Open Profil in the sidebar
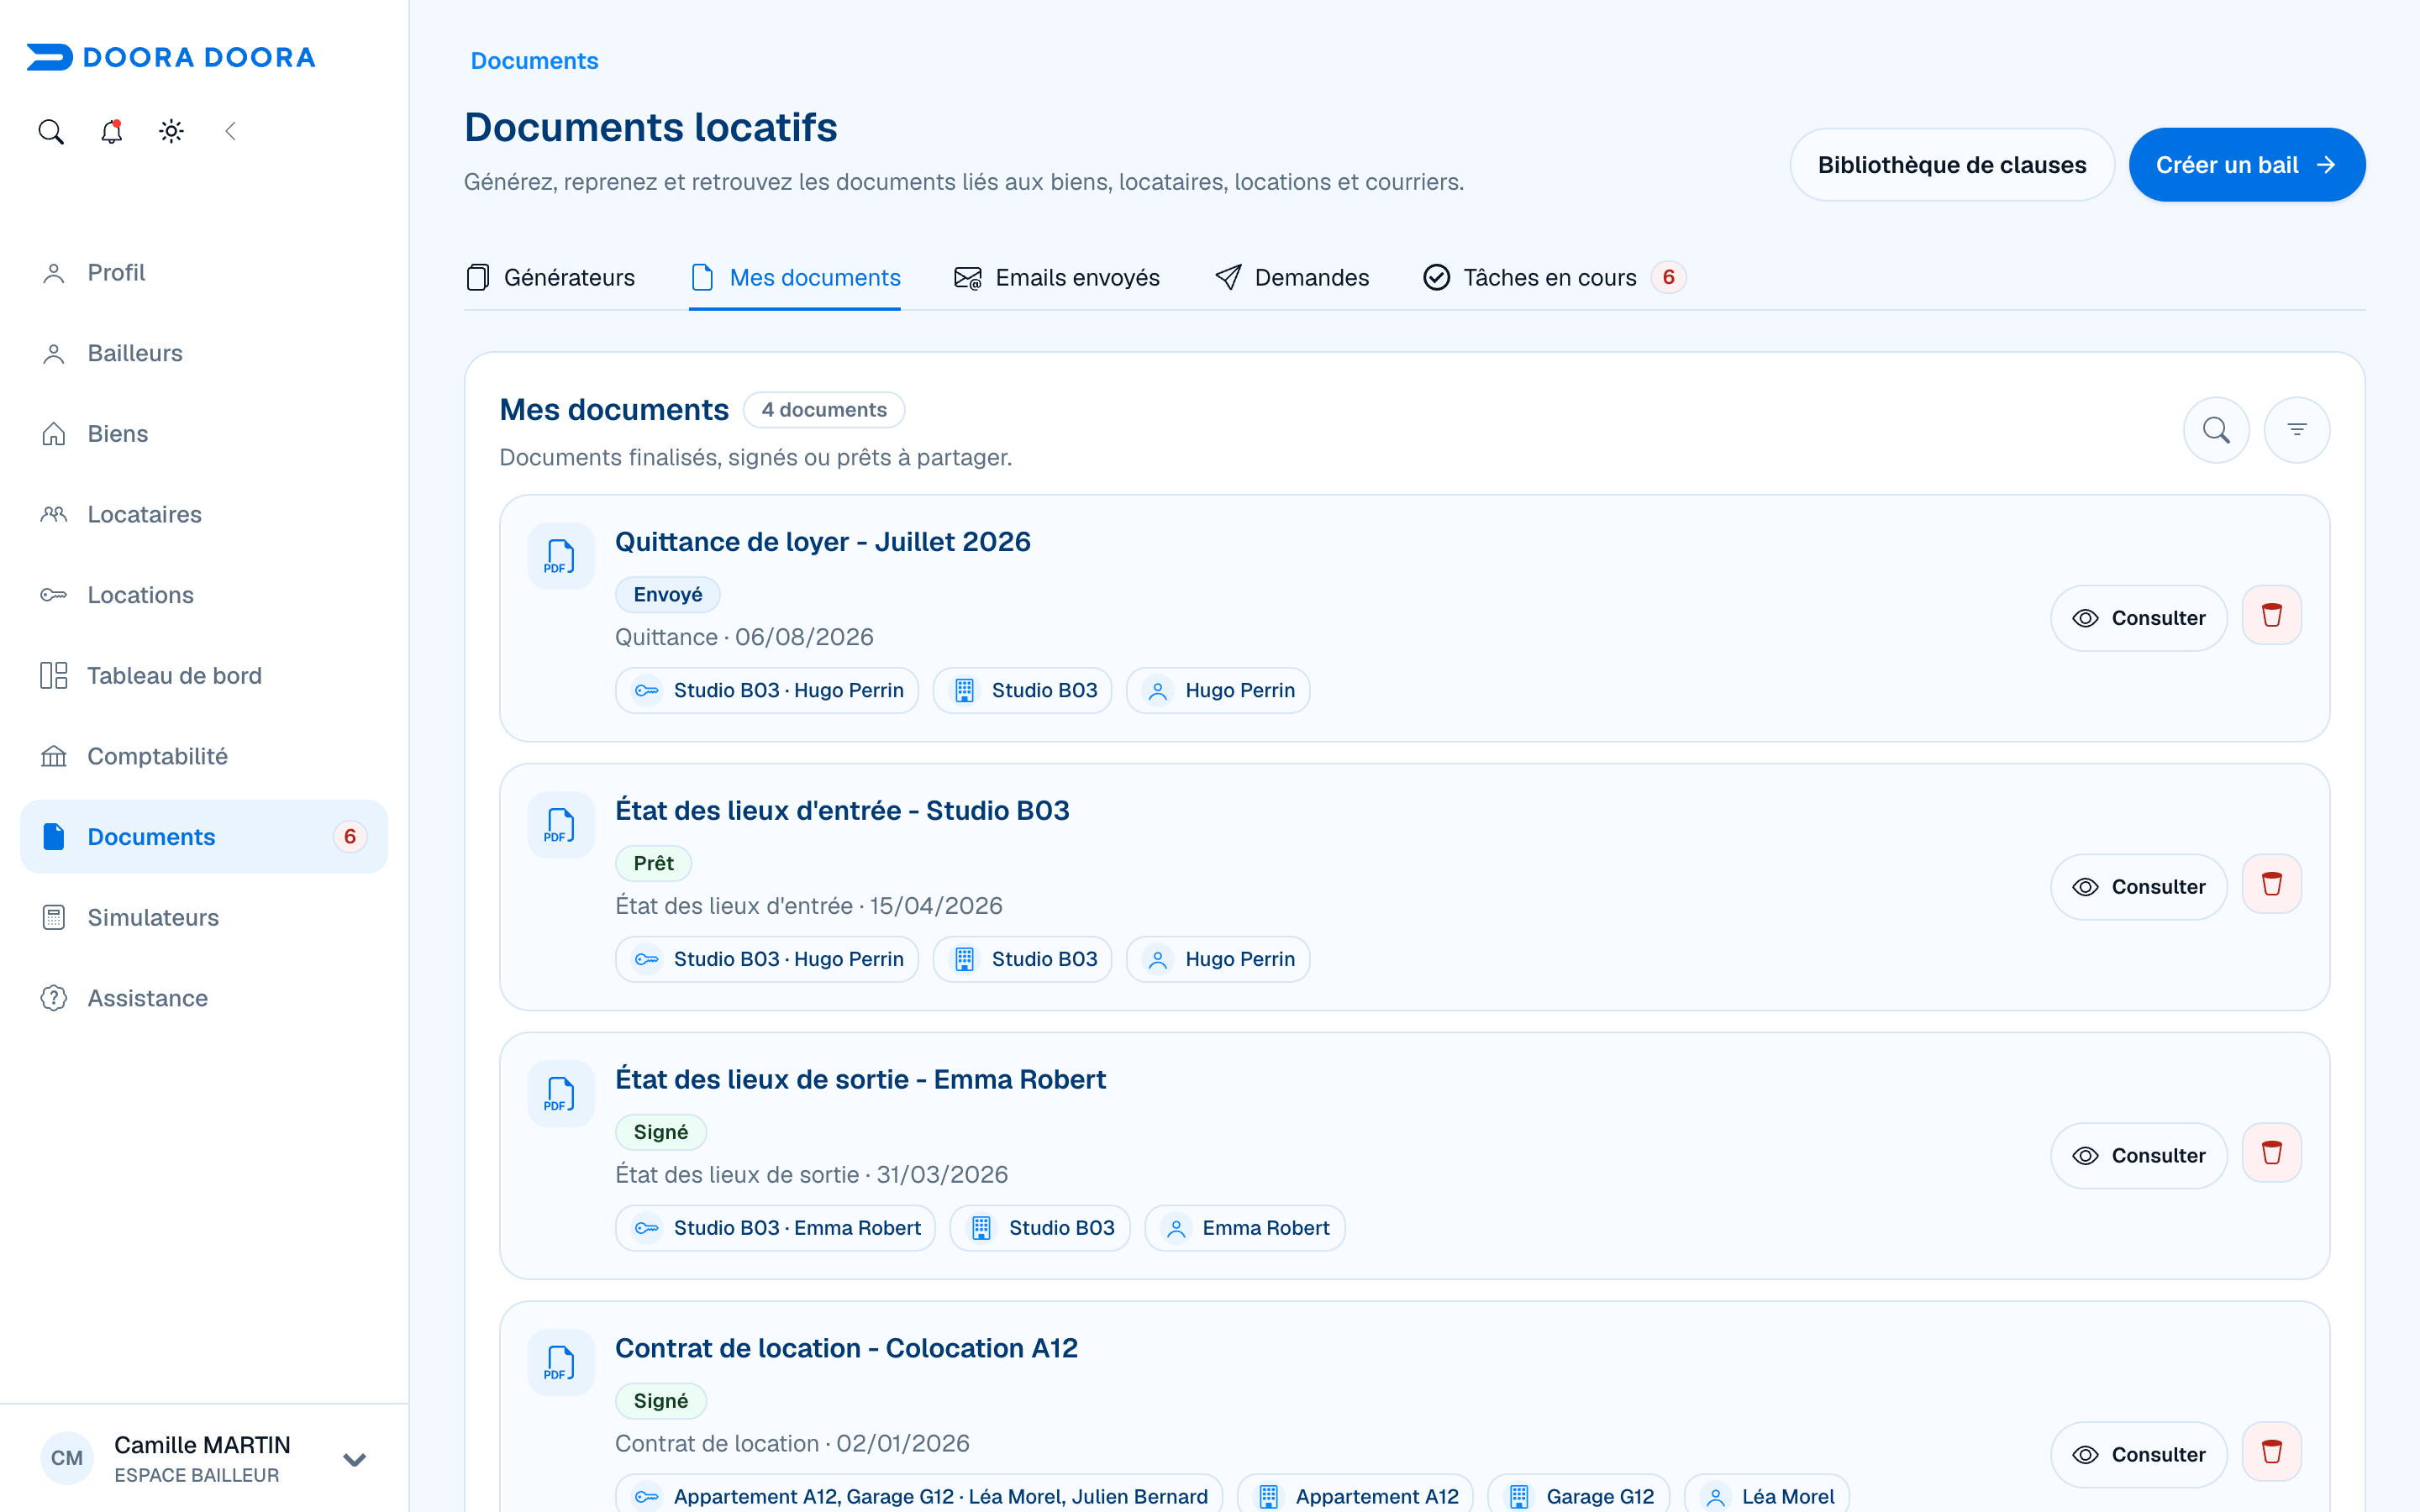Viewport: 2420px width, 1512px height. click(204, 272)
